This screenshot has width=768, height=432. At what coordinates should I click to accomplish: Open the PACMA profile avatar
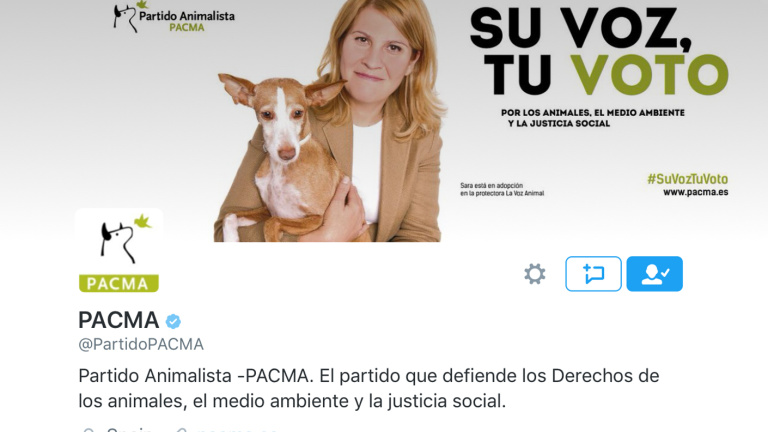tap(119, 252)
